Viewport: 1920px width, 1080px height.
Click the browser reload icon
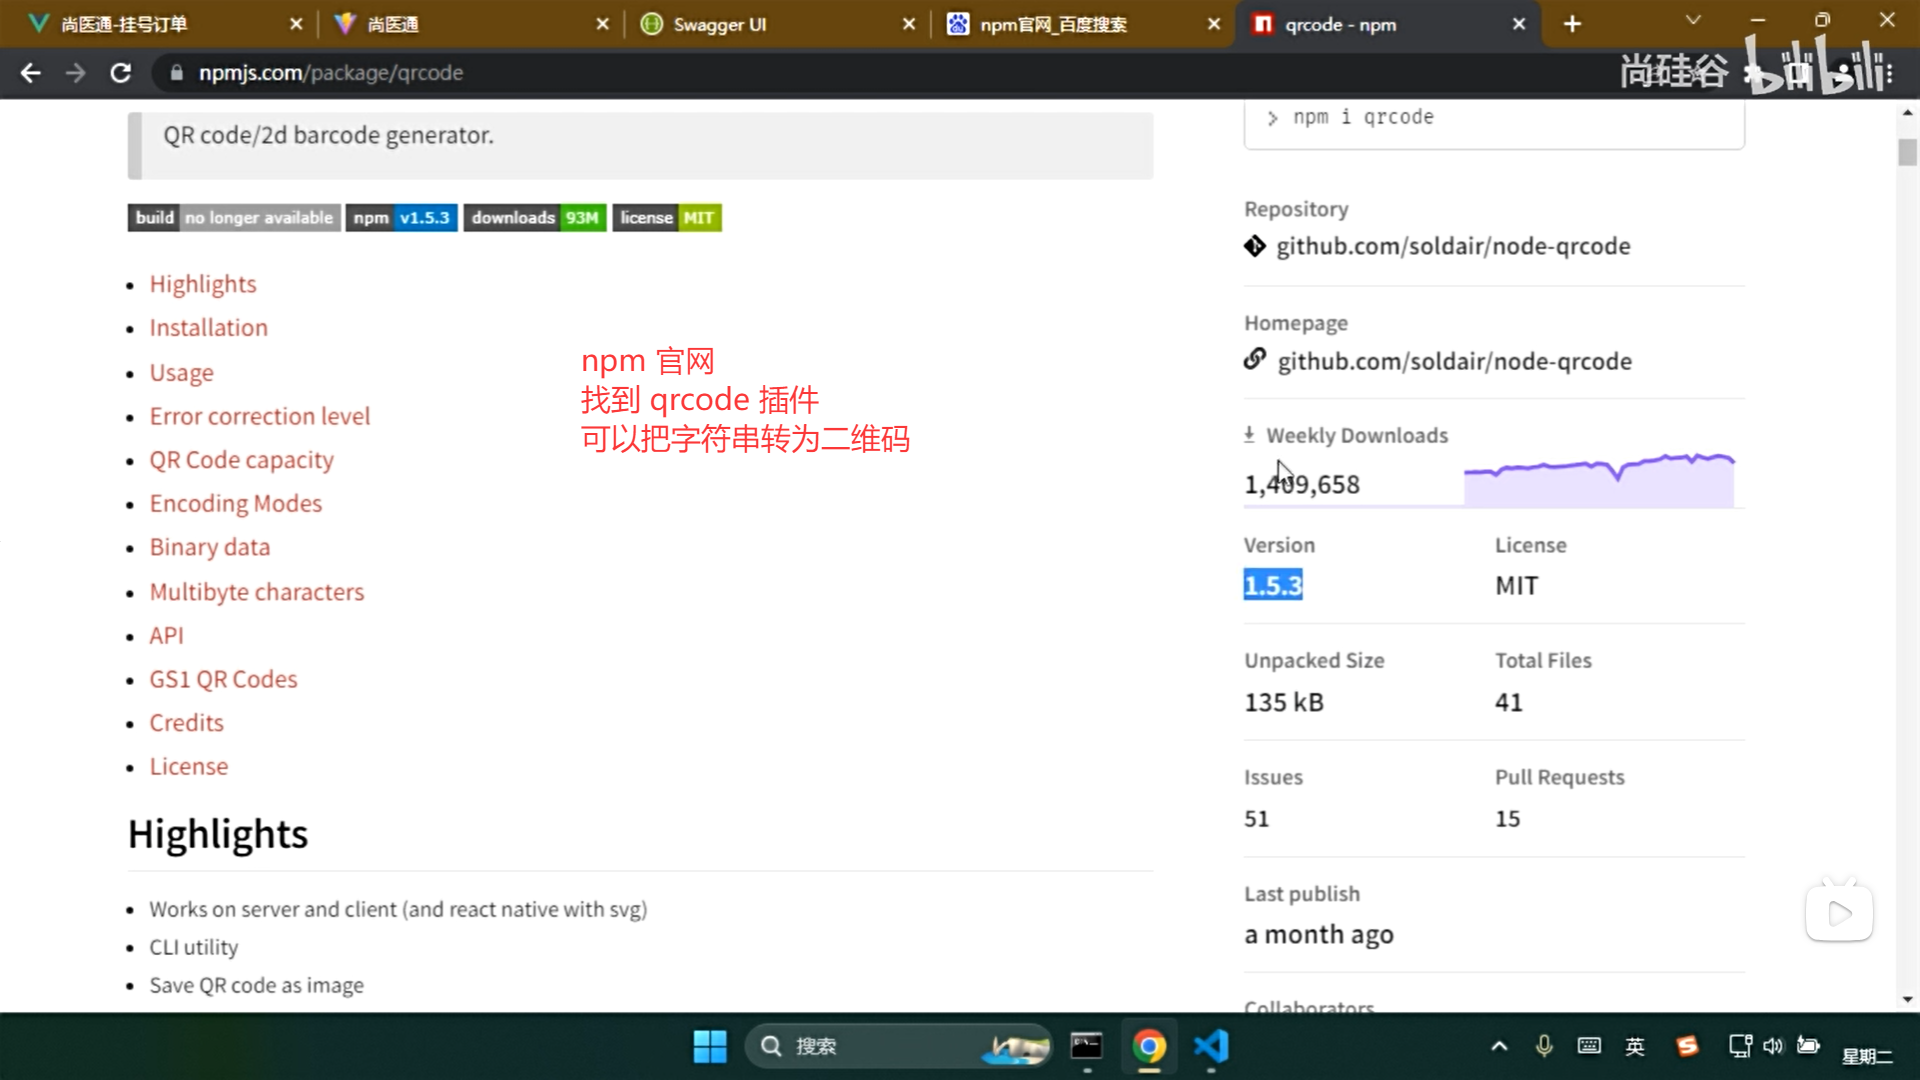click(120, 73)
